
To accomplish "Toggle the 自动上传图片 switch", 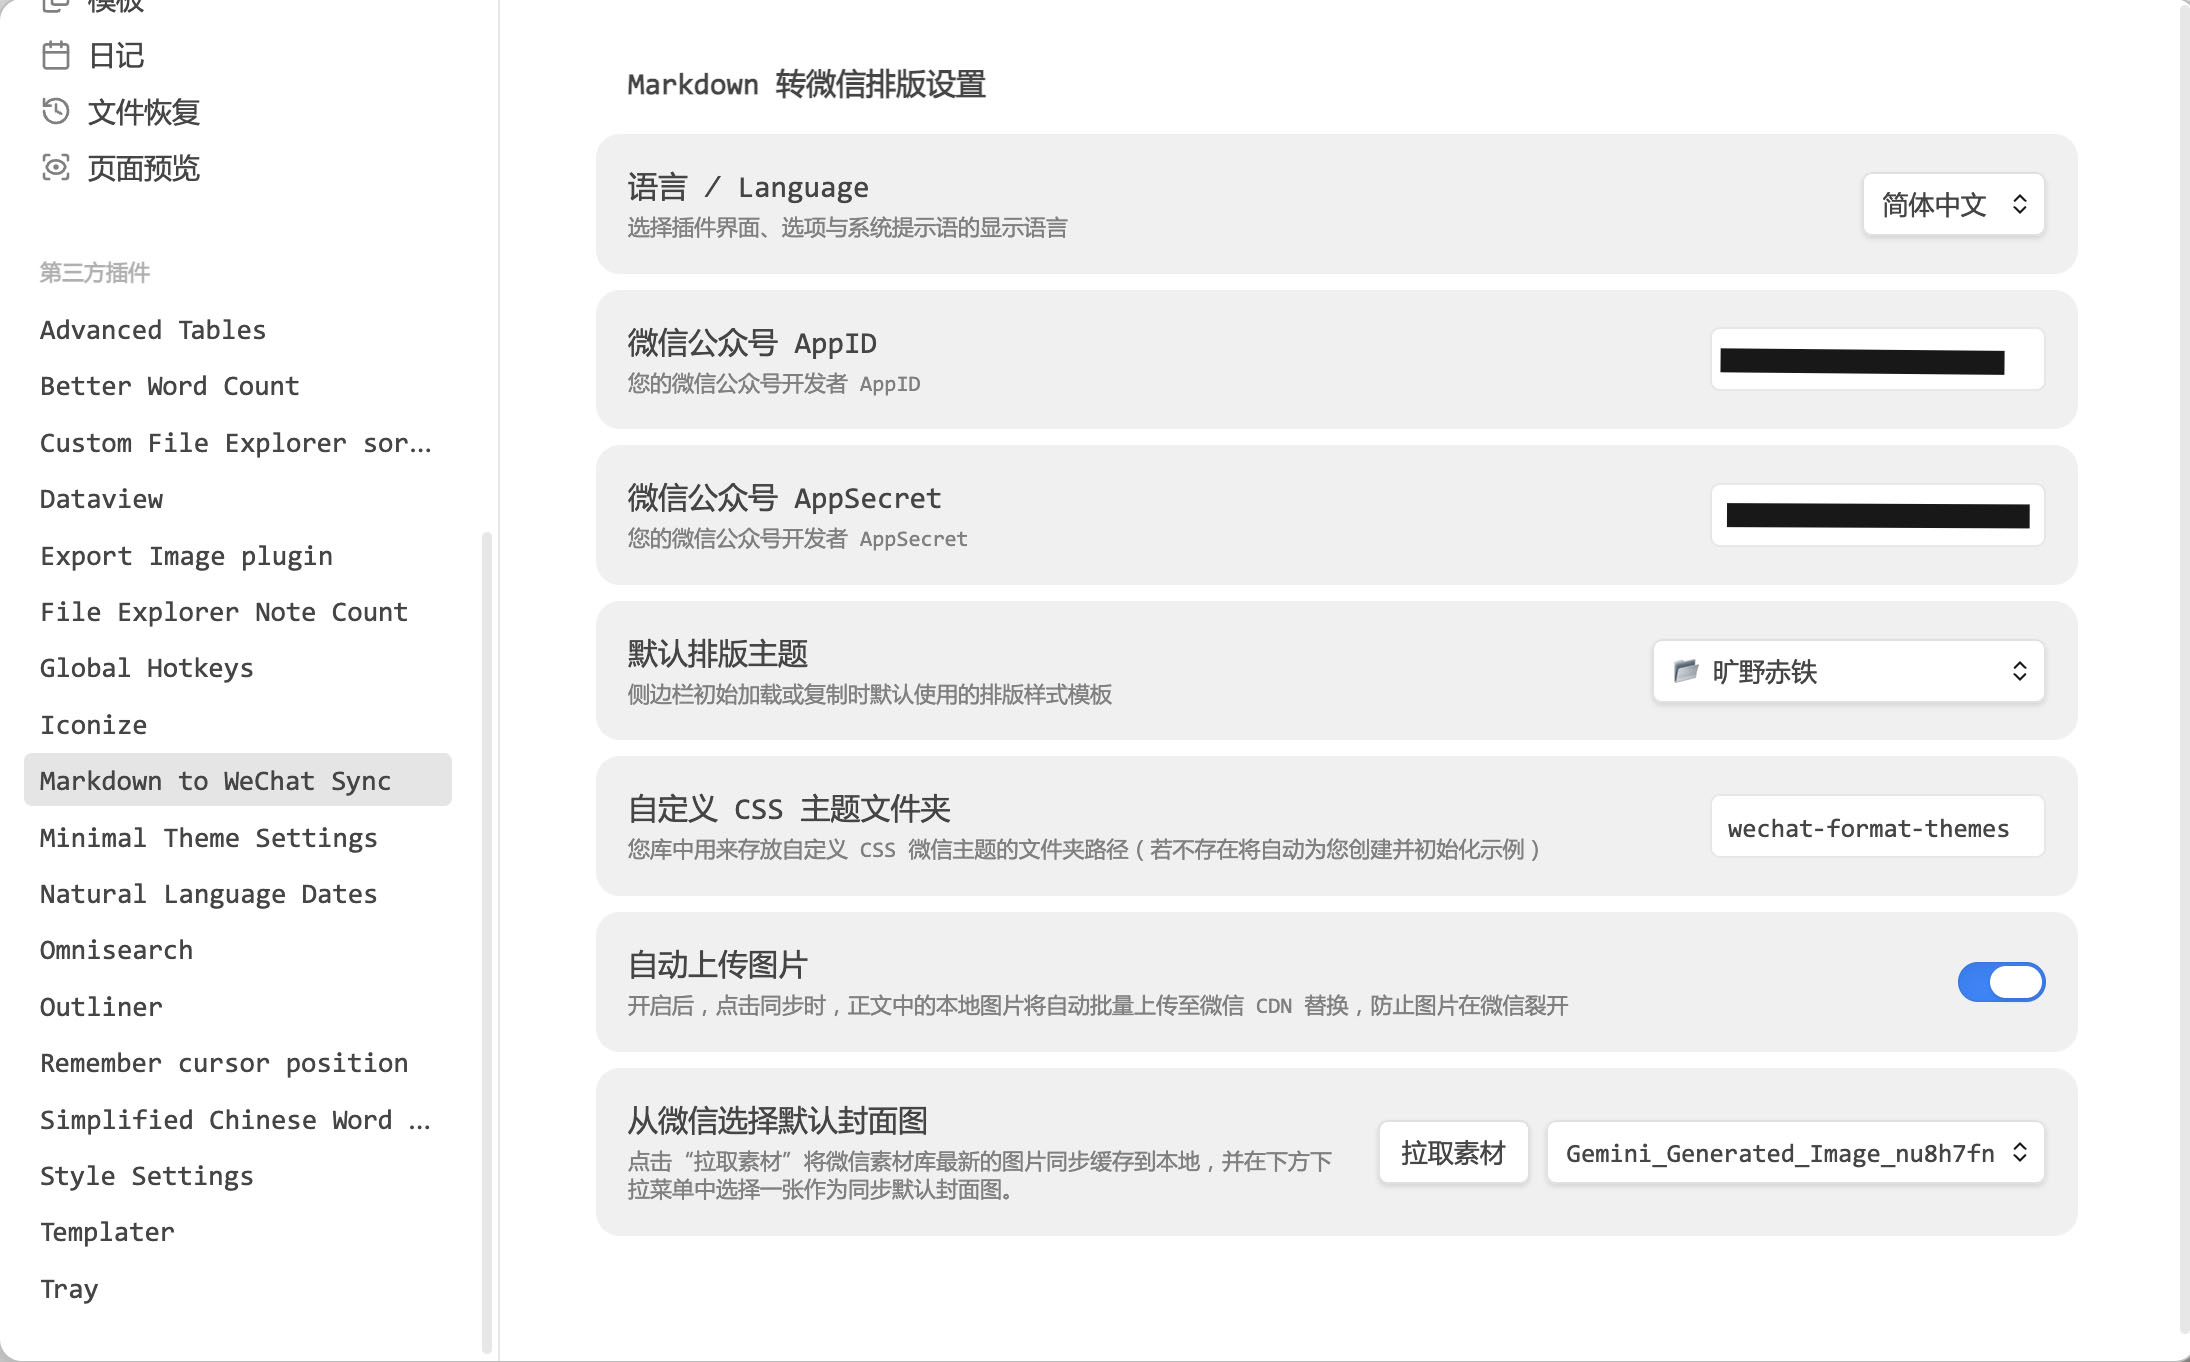I will click(2001, 982).
